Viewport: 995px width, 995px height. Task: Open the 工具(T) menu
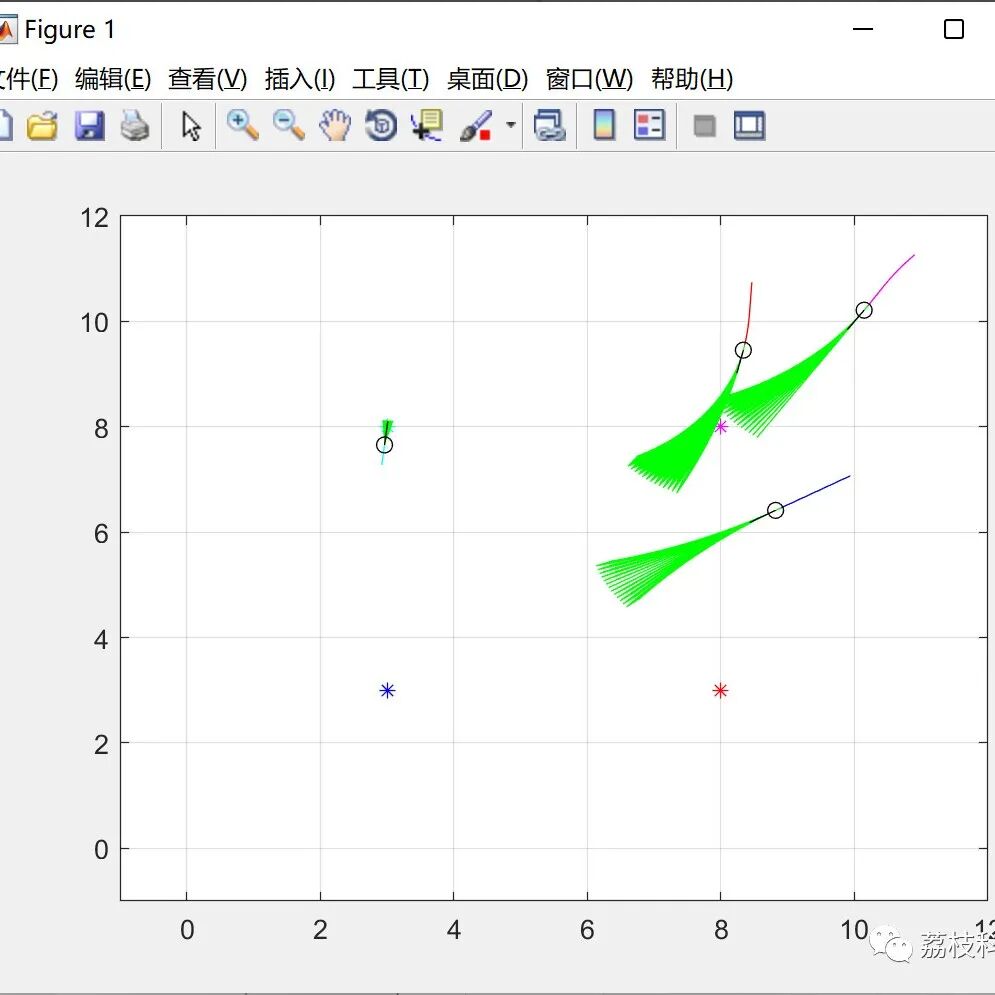click(391, 79)
